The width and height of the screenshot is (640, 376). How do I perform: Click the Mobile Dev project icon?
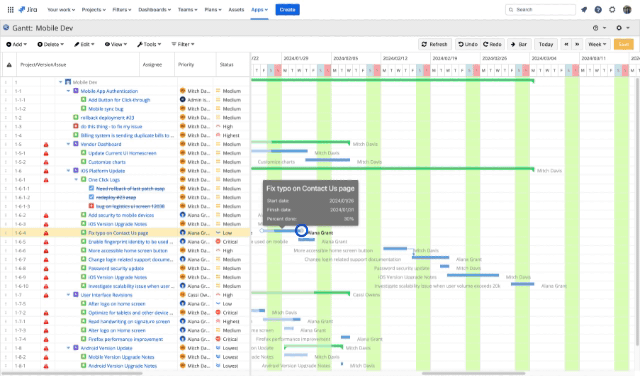(68, 82)
